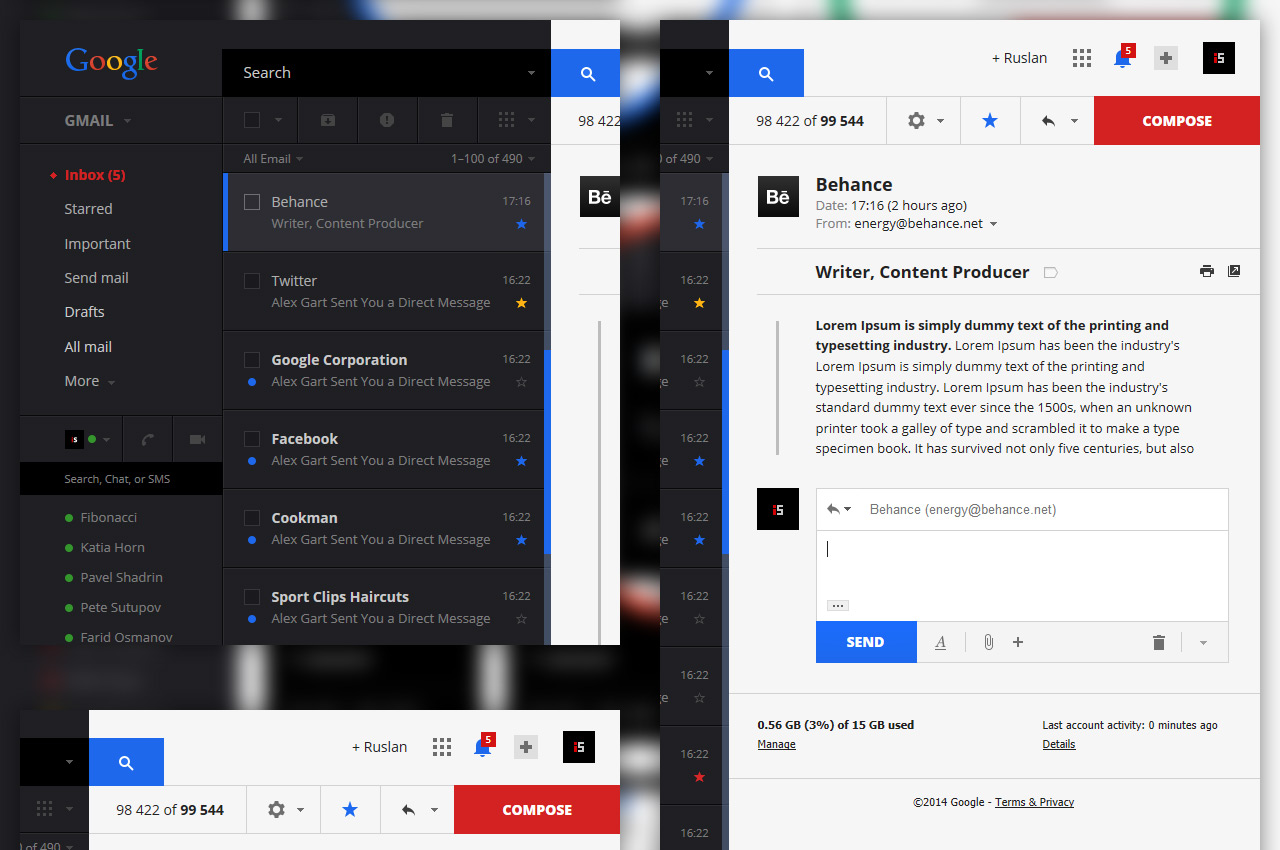Screen dimensions: 1280x850
Task: Tick the checkbox for the Behance email
Action: 252,202
